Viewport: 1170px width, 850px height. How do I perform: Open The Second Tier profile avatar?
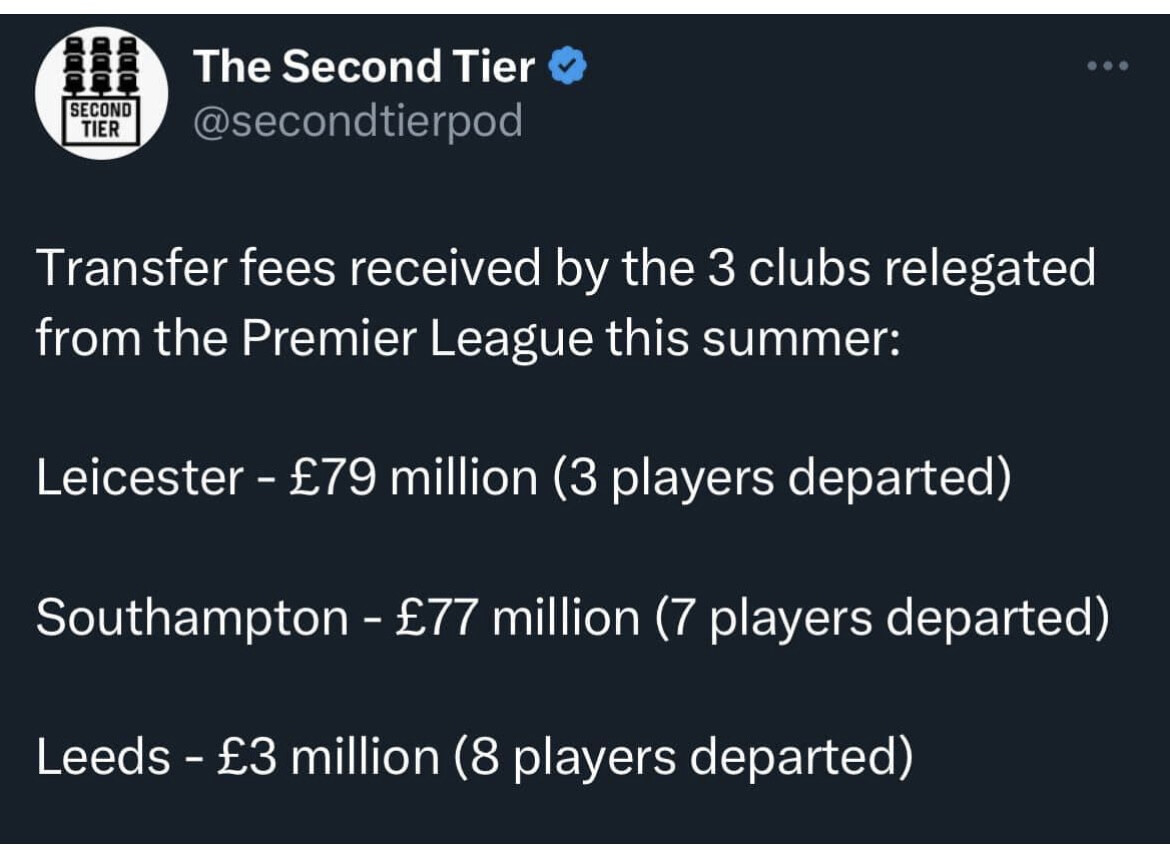tap(101, 93)
